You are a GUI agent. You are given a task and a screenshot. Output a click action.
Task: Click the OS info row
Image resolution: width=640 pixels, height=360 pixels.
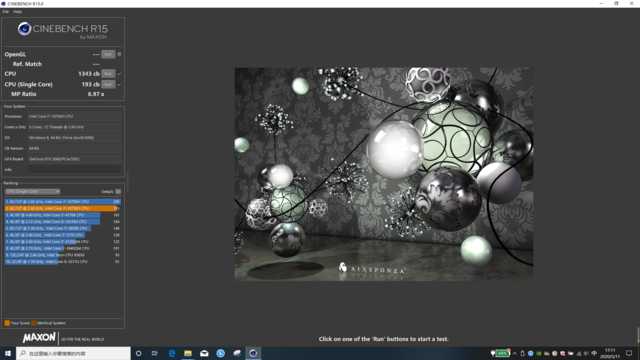click(x=62, y=138)
